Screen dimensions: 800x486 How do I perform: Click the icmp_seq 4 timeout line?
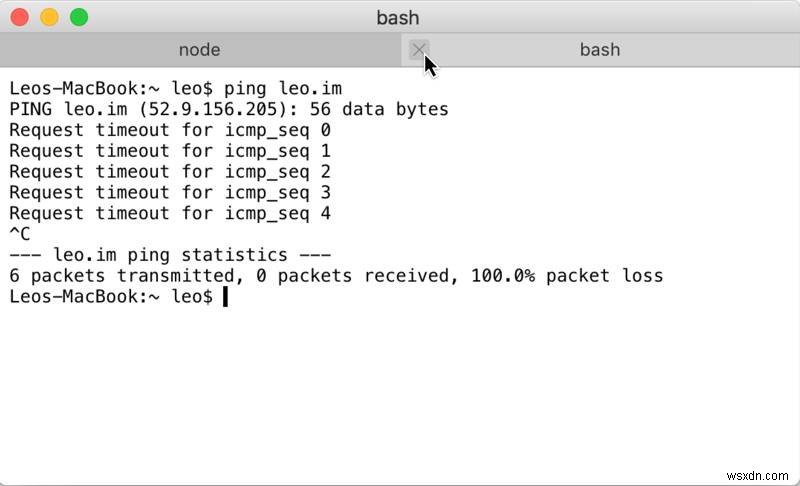[170, 213]
